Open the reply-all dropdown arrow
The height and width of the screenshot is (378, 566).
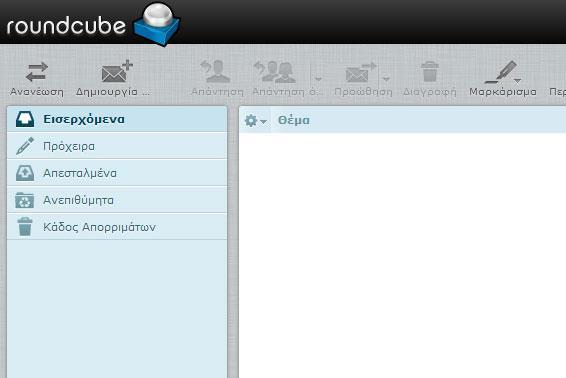point(318,78)
